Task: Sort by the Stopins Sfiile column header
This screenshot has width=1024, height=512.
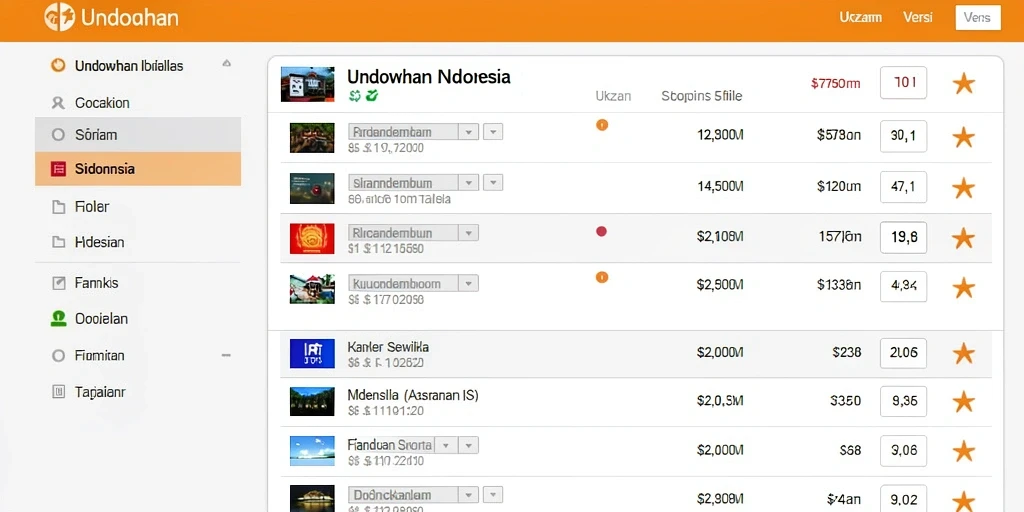Action: point(701,96)
